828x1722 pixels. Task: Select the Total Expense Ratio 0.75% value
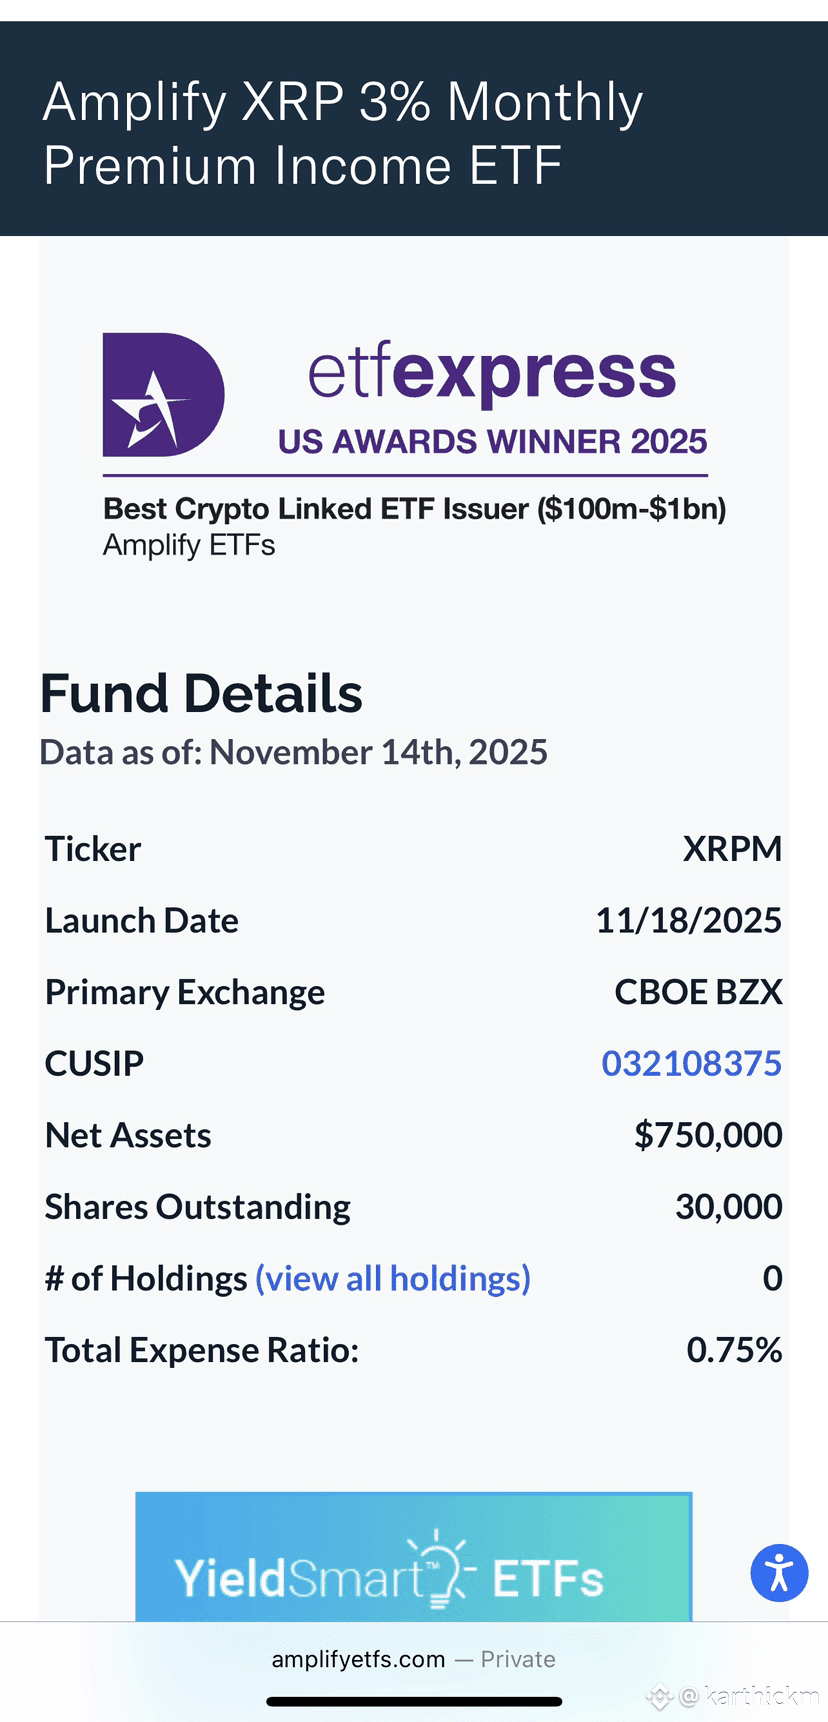[x=734, y=1350]
